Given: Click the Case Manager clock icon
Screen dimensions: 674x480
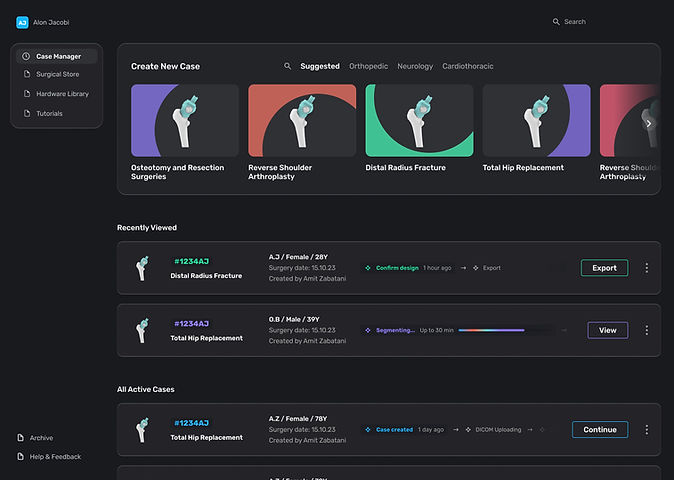Looking at the screenshot, I should [26, 56].
